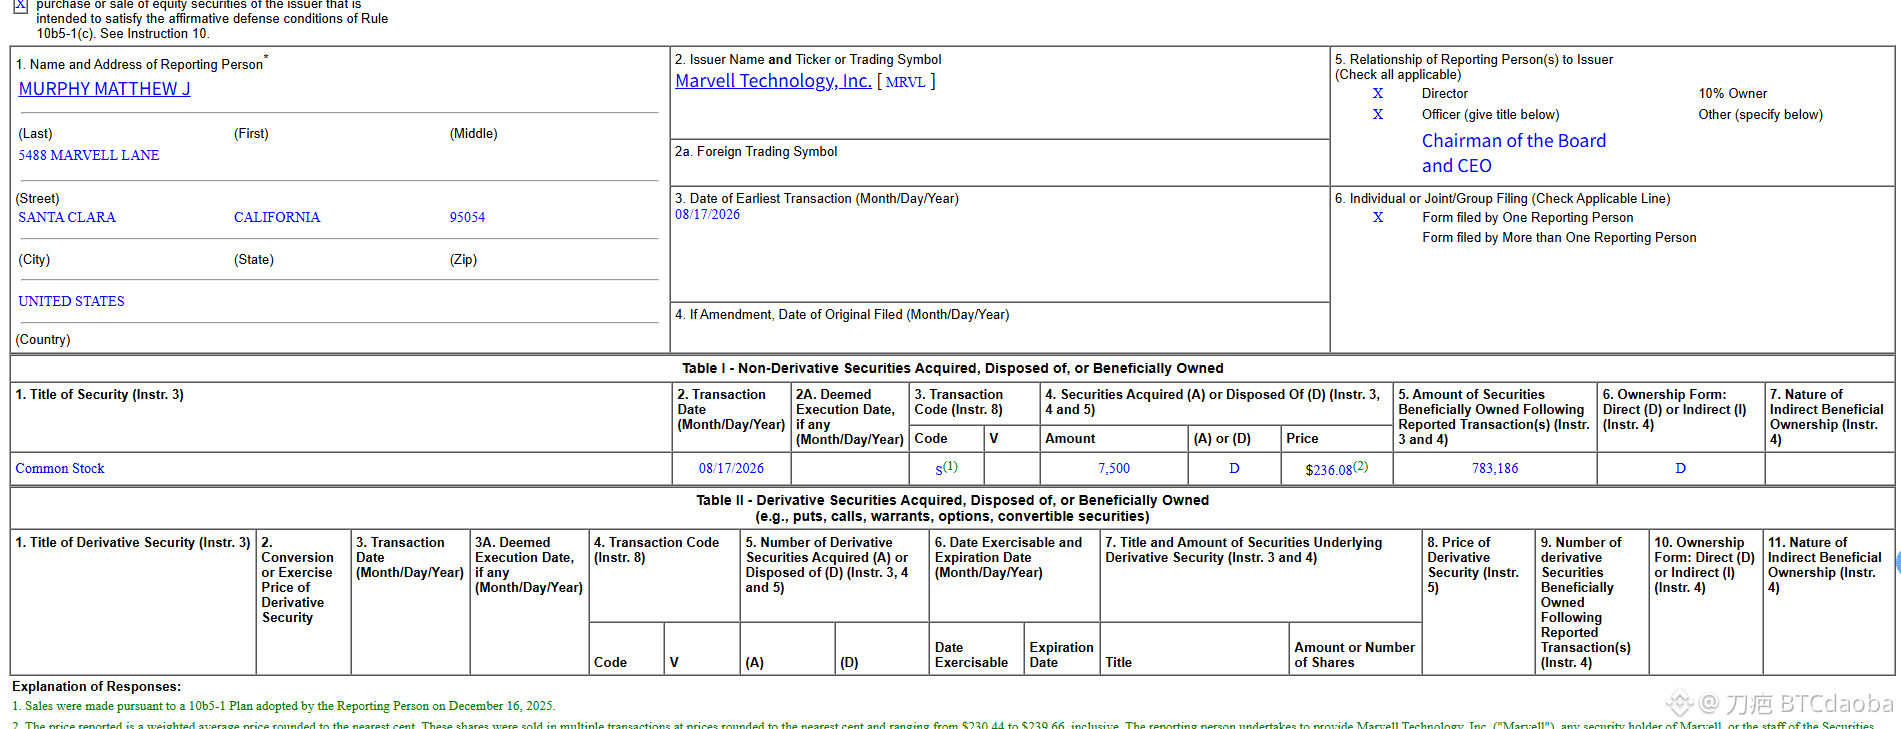Click the city value SANTA CLARA

(67, 217)
